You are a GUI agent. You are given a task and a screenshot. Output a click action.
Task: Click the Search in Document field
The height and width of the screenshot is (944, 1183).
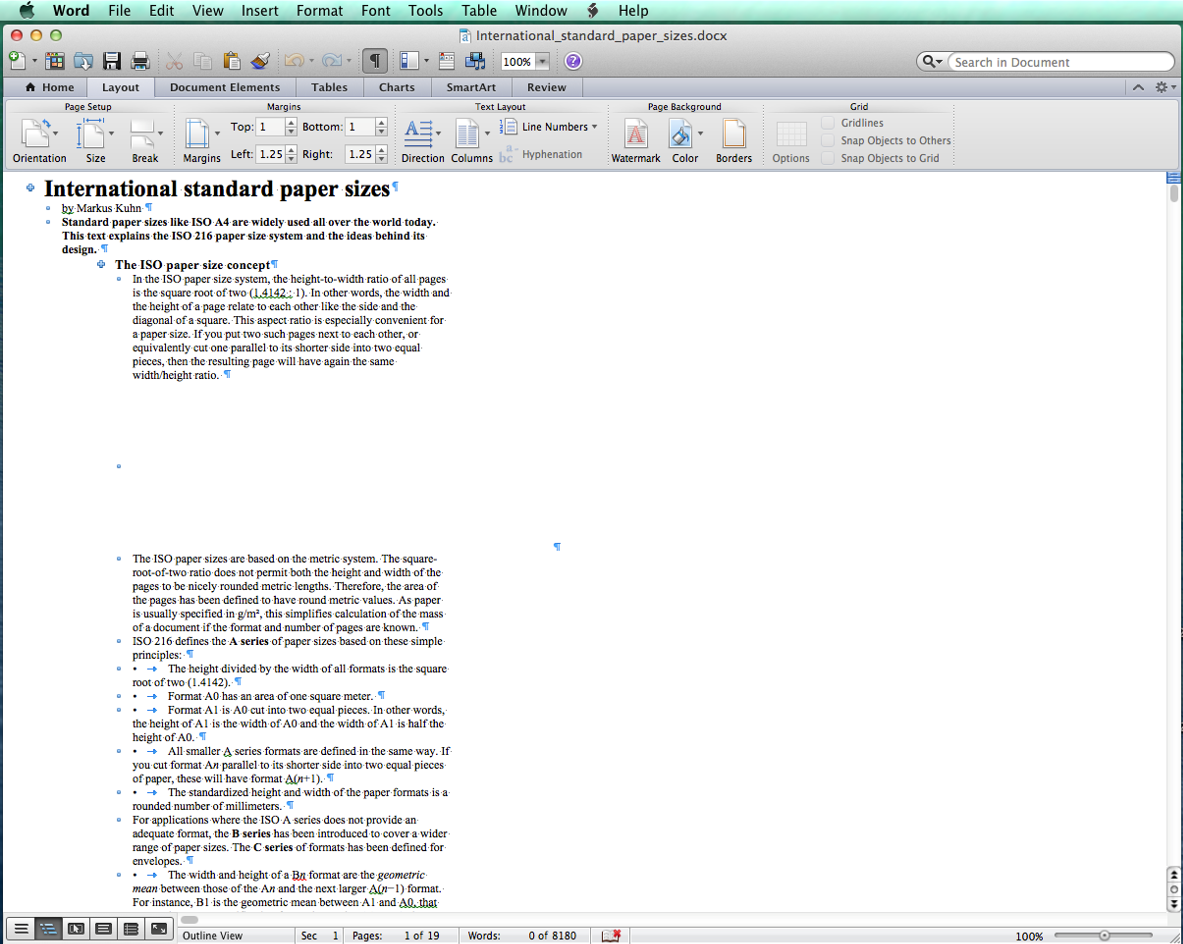click(x=1058, y=62)
